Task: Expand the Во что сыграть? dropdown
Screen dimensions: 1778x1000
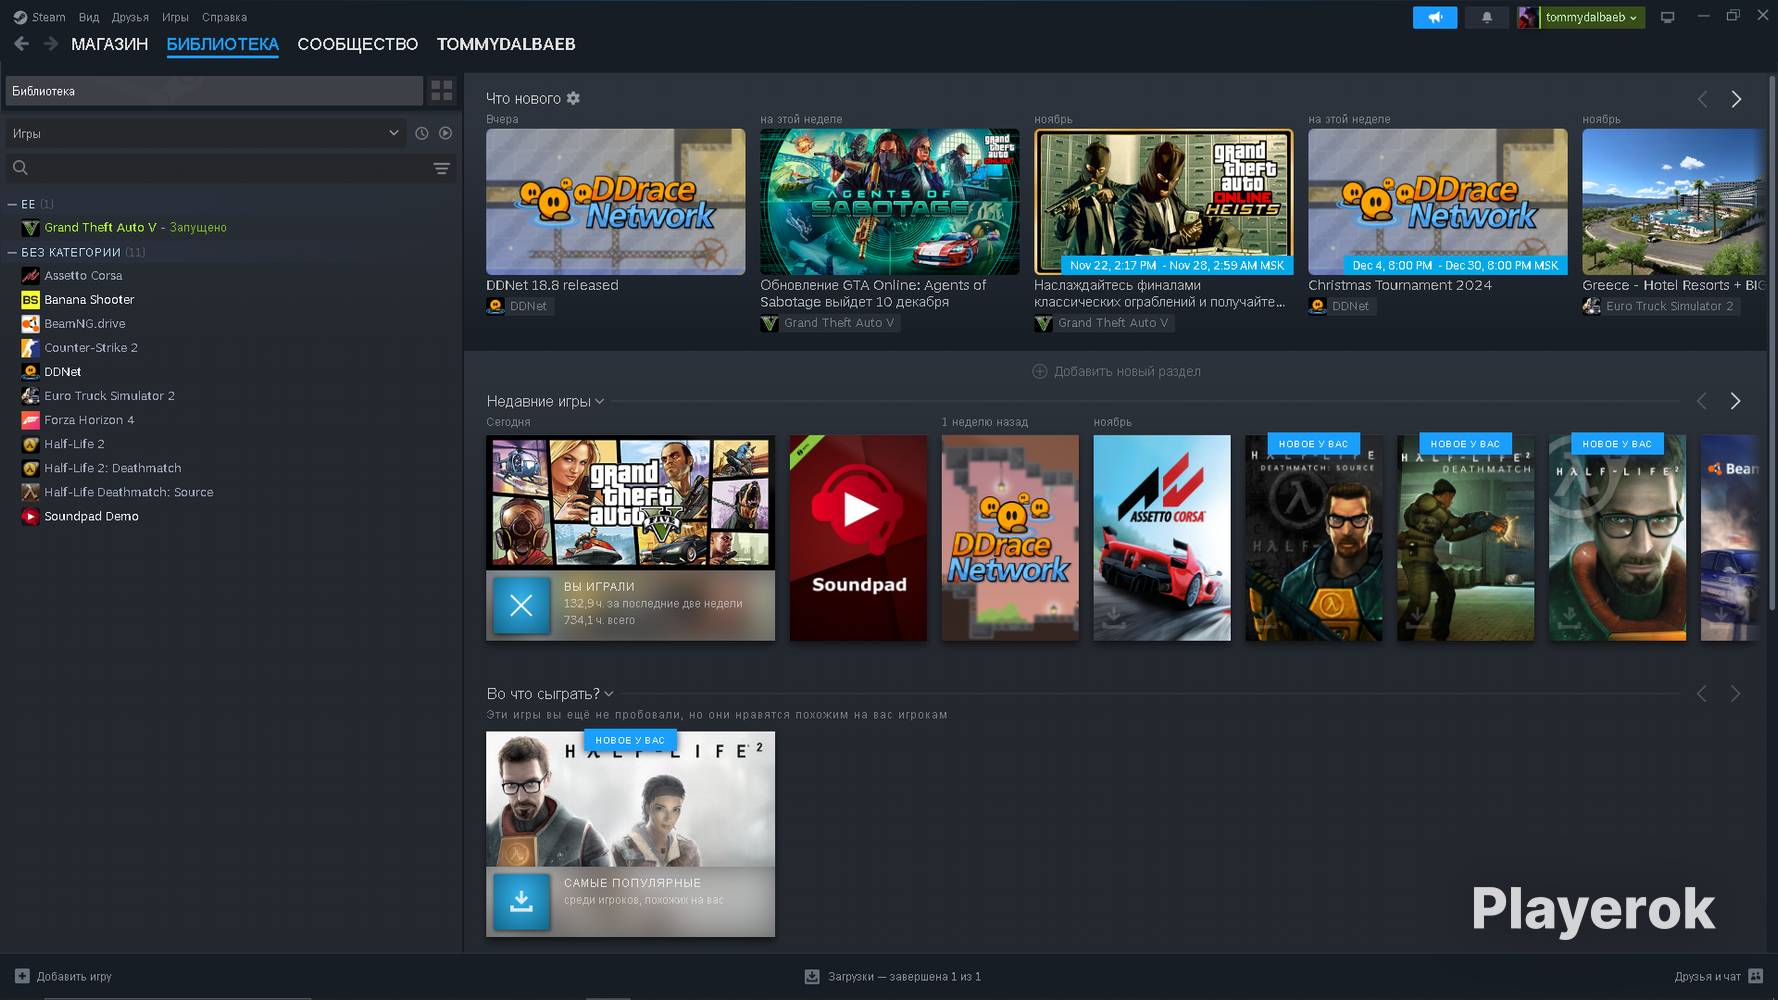Action: (x=609, y=693)
